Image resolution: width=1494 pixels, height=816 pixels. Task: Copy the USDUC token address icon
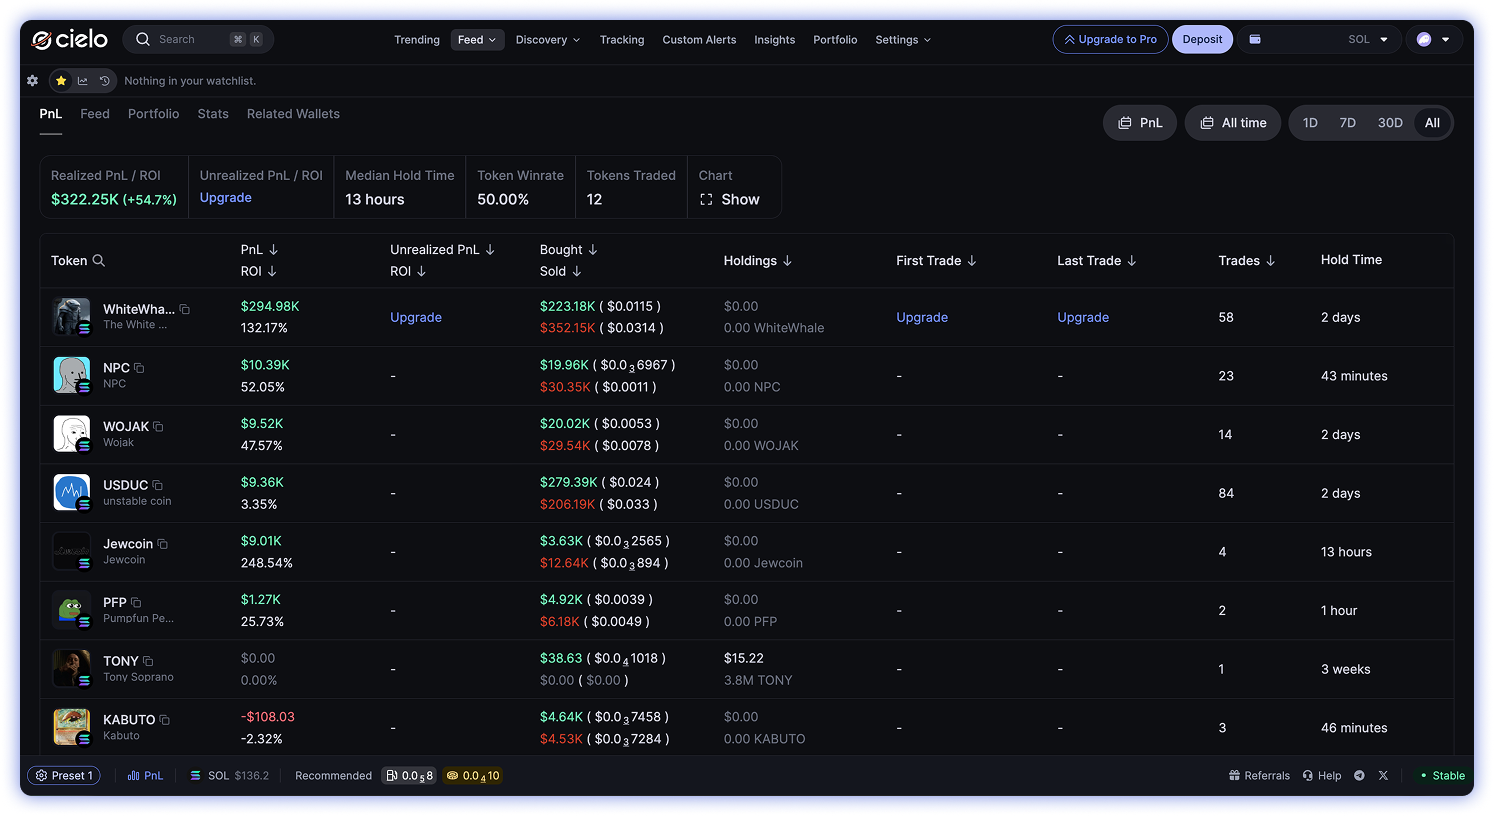coord(158,485)
